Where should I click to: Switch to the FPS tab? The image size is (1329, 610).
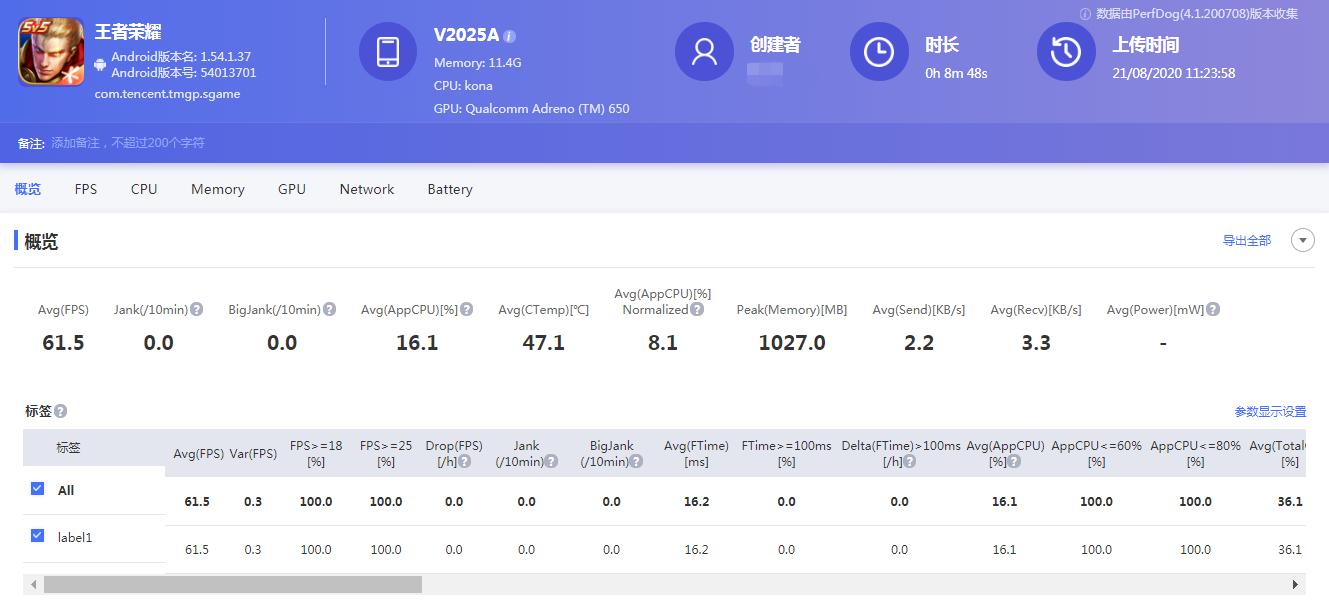pyautogui.click(x=85, y=188)
